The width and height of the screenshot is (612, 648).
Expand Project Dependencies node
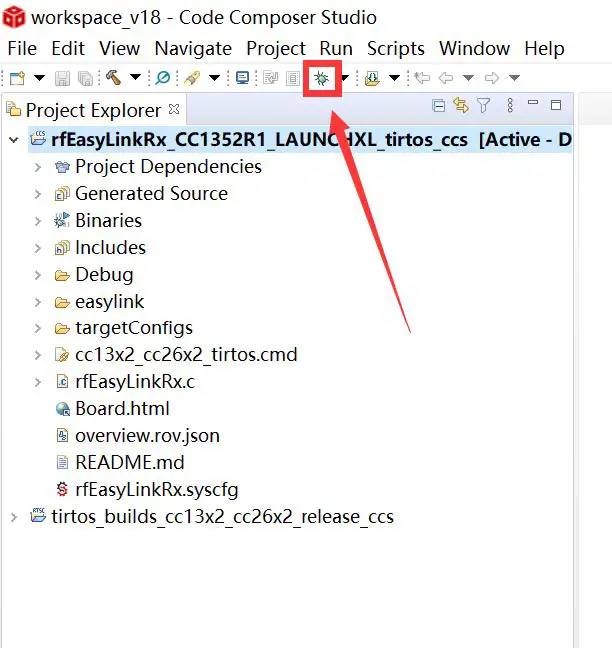(38, 167)
